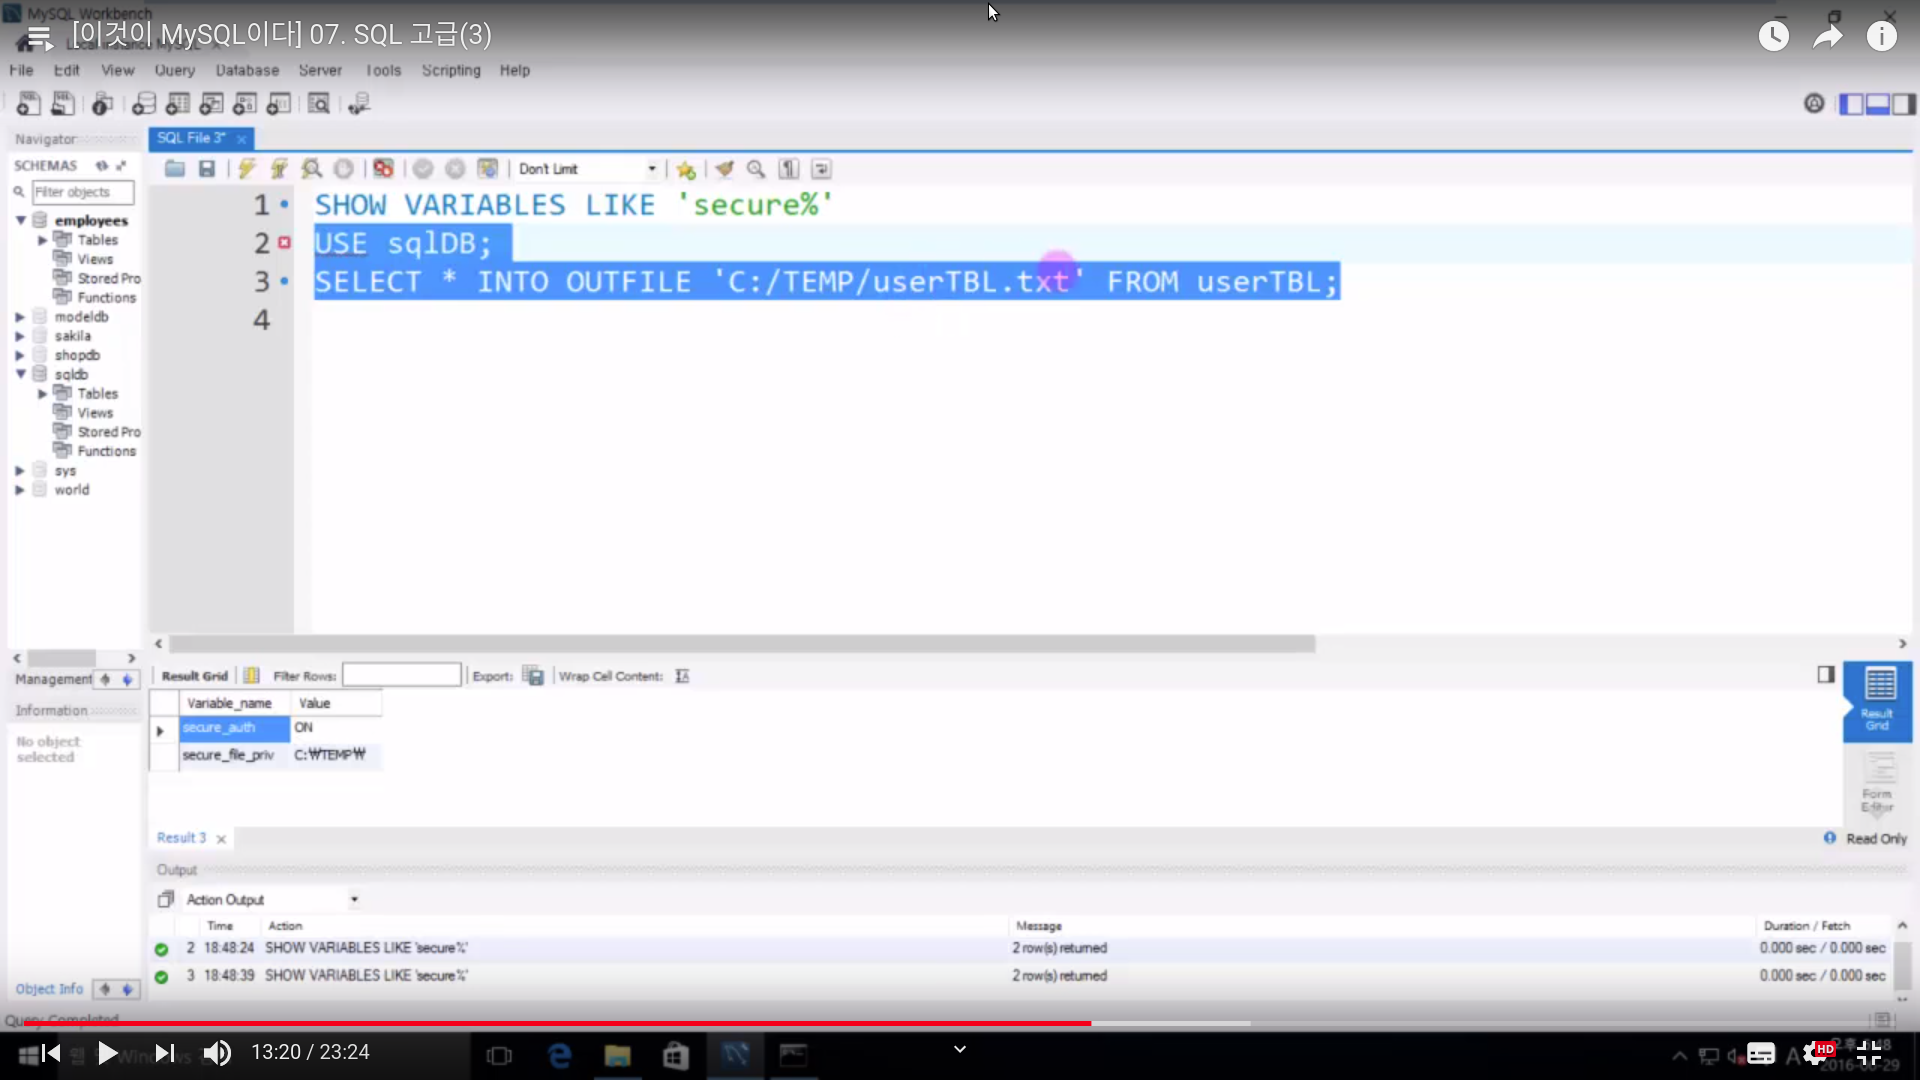Close the Result 3 tab

tap(221, 839)
